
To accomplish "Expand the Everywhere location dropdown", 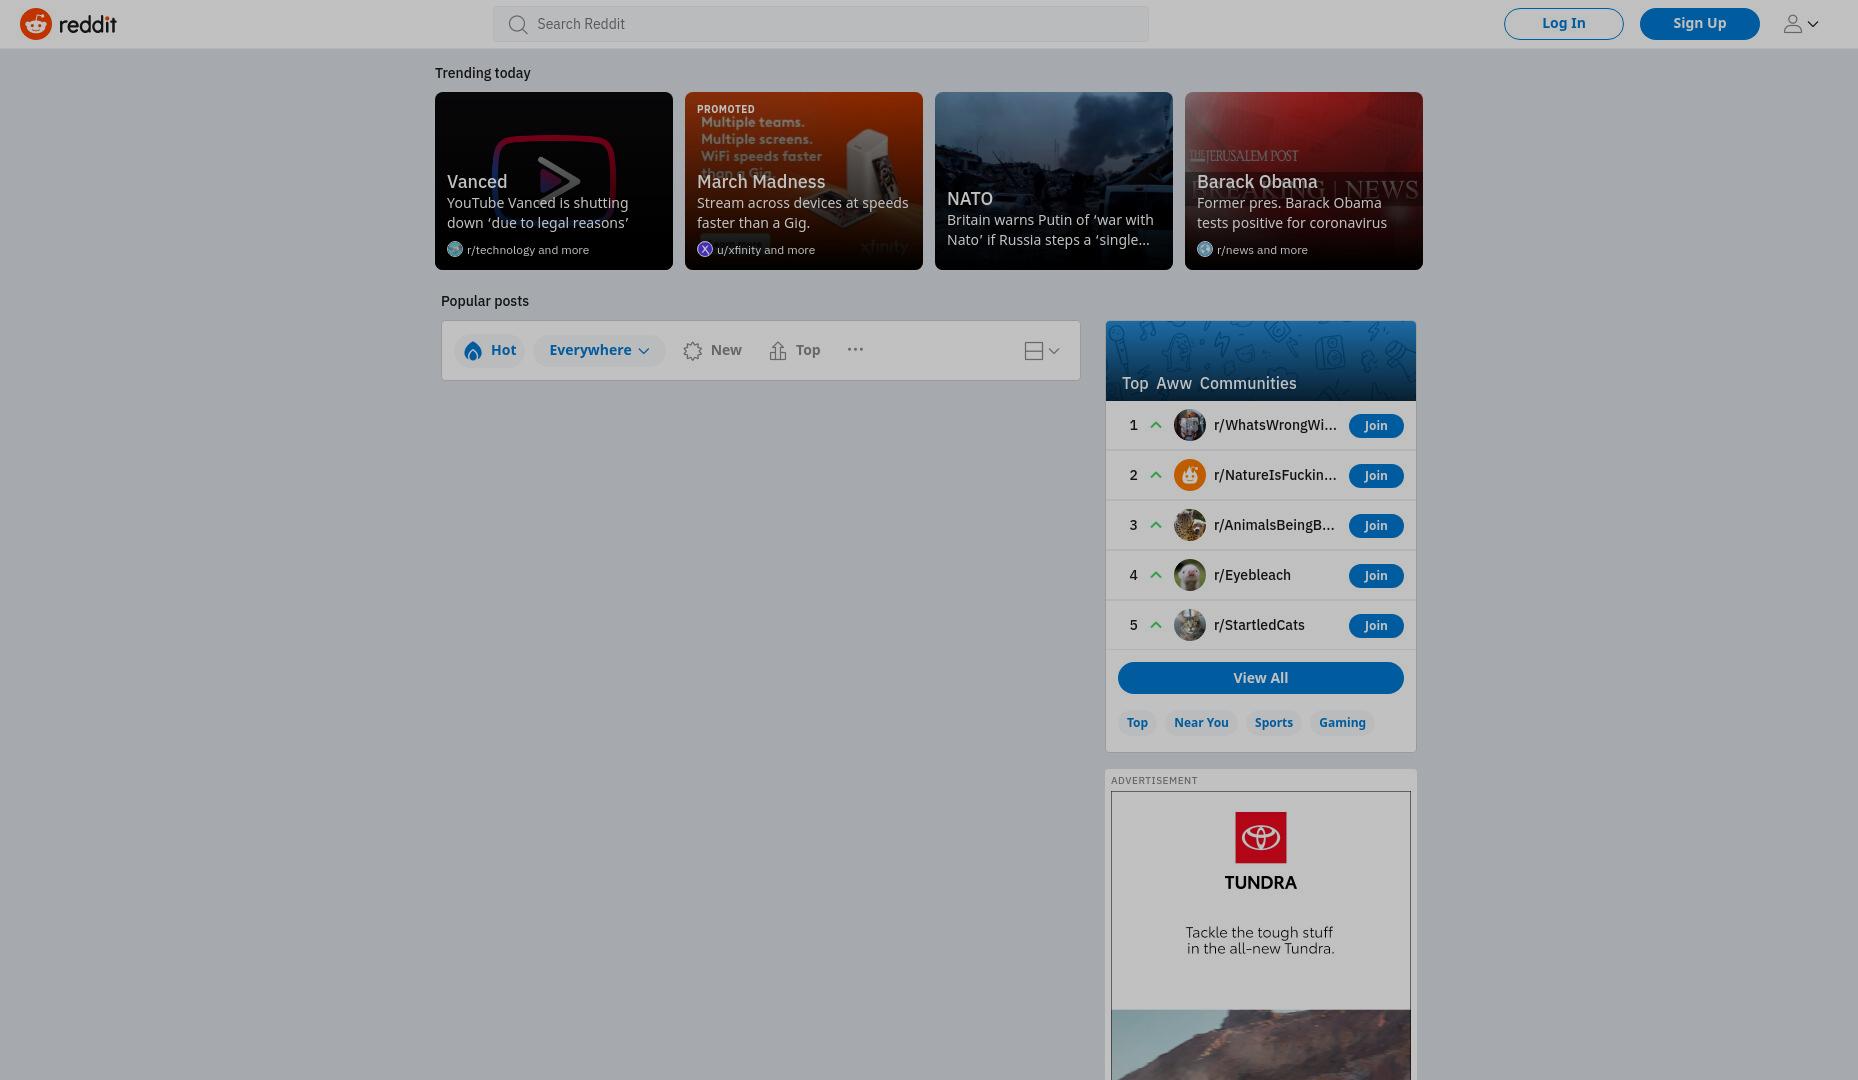I will 599,350.
